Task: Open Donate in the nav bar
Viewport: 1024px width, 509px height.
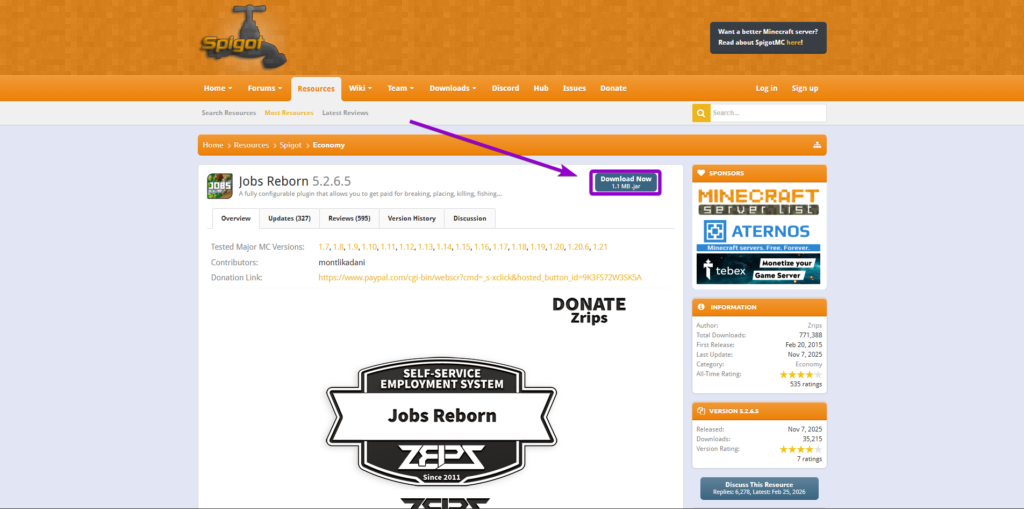Action: [613, 88]
